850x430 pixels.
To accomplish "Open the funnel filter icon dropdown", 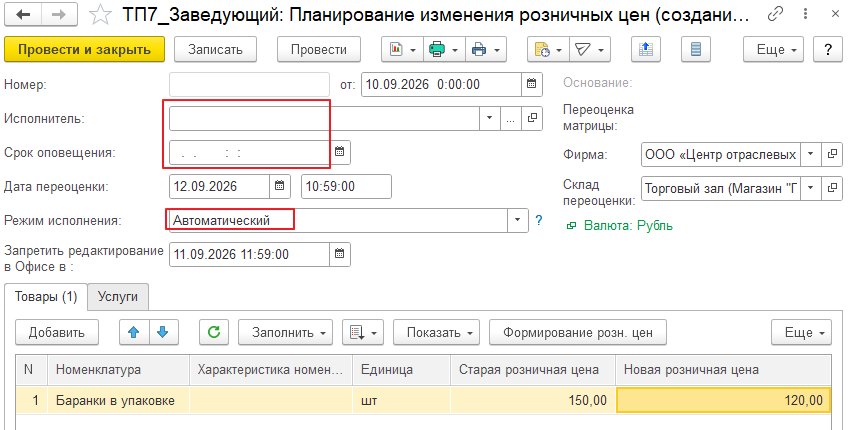I will (x=590, y=49).
